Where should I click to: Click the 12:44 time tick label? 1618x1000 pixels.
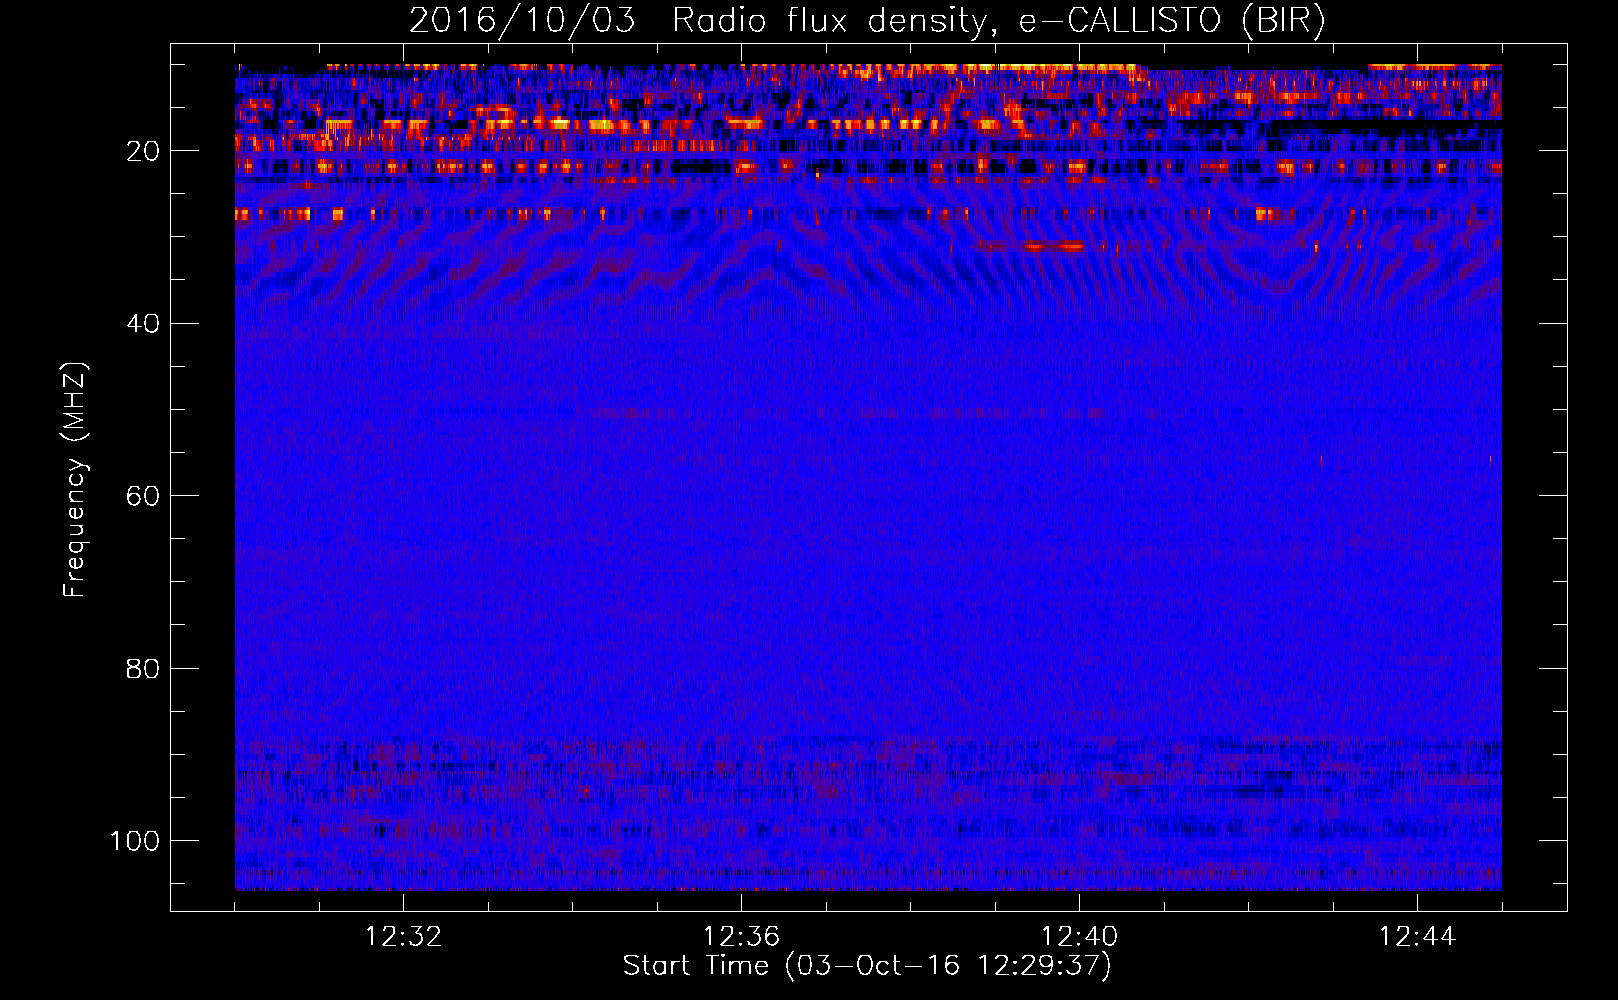pos(1417,937)
